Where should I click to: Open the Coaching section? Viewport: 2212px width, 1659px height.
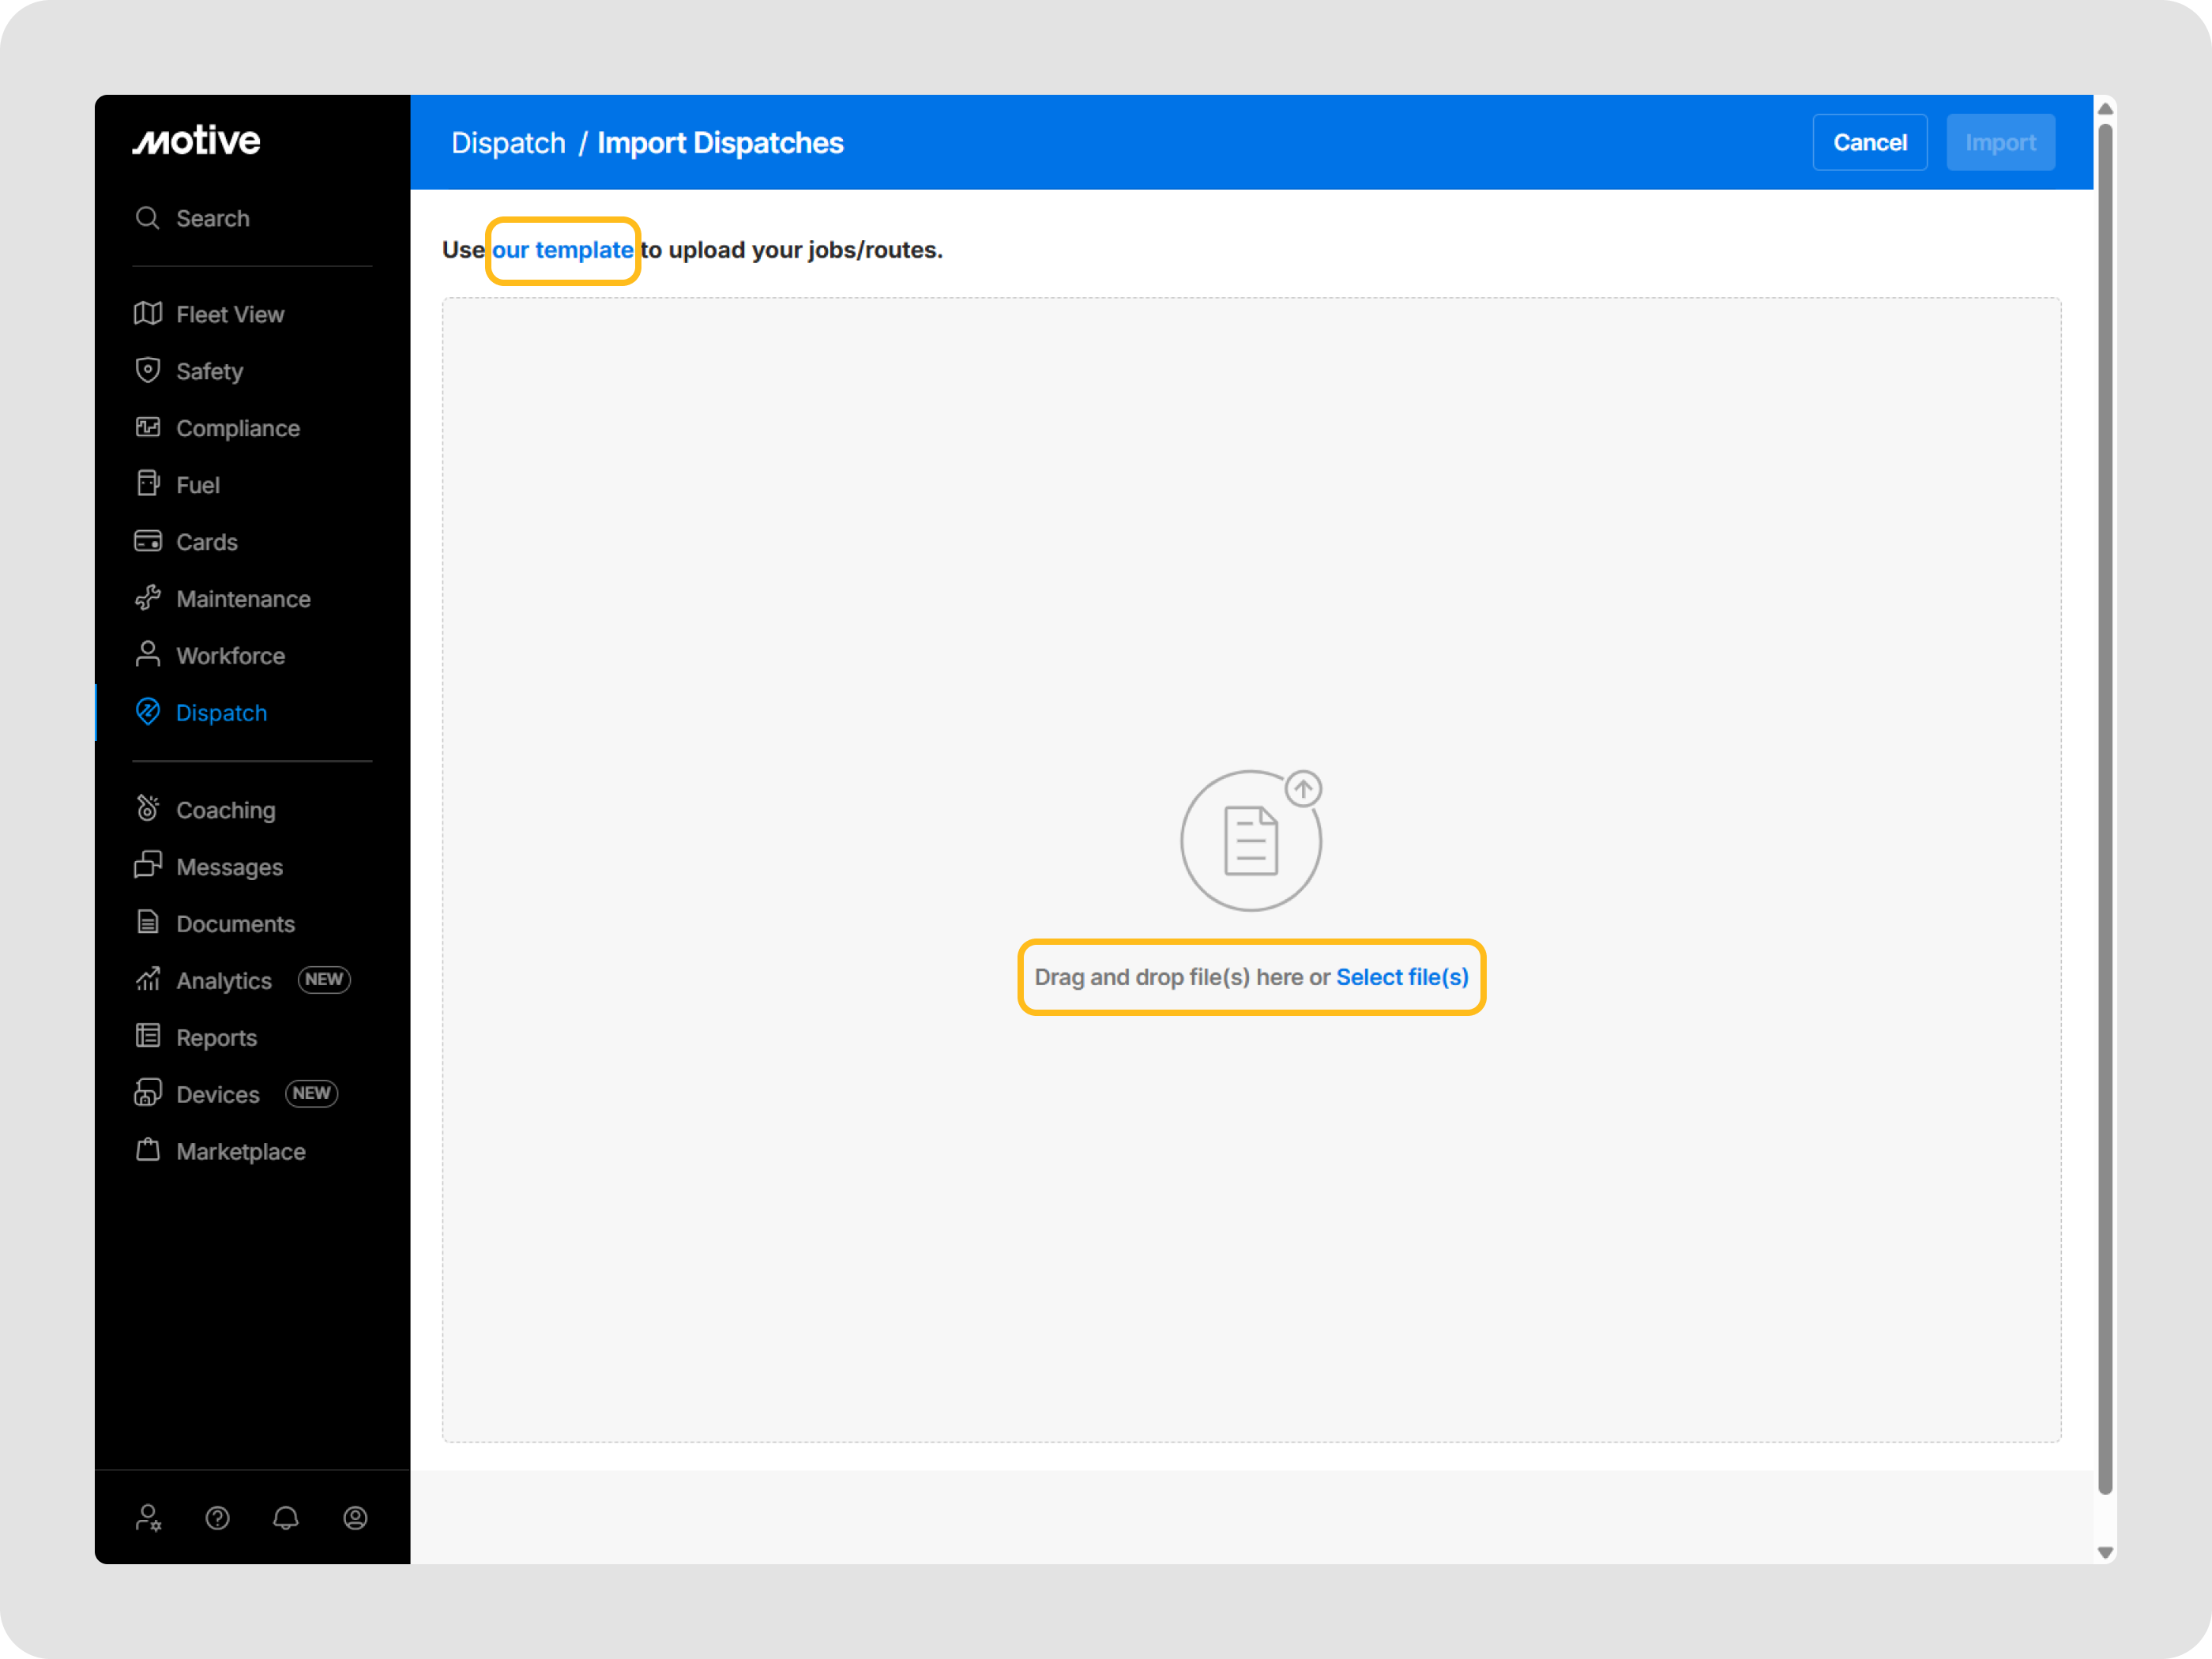click(x=225, y=809)
